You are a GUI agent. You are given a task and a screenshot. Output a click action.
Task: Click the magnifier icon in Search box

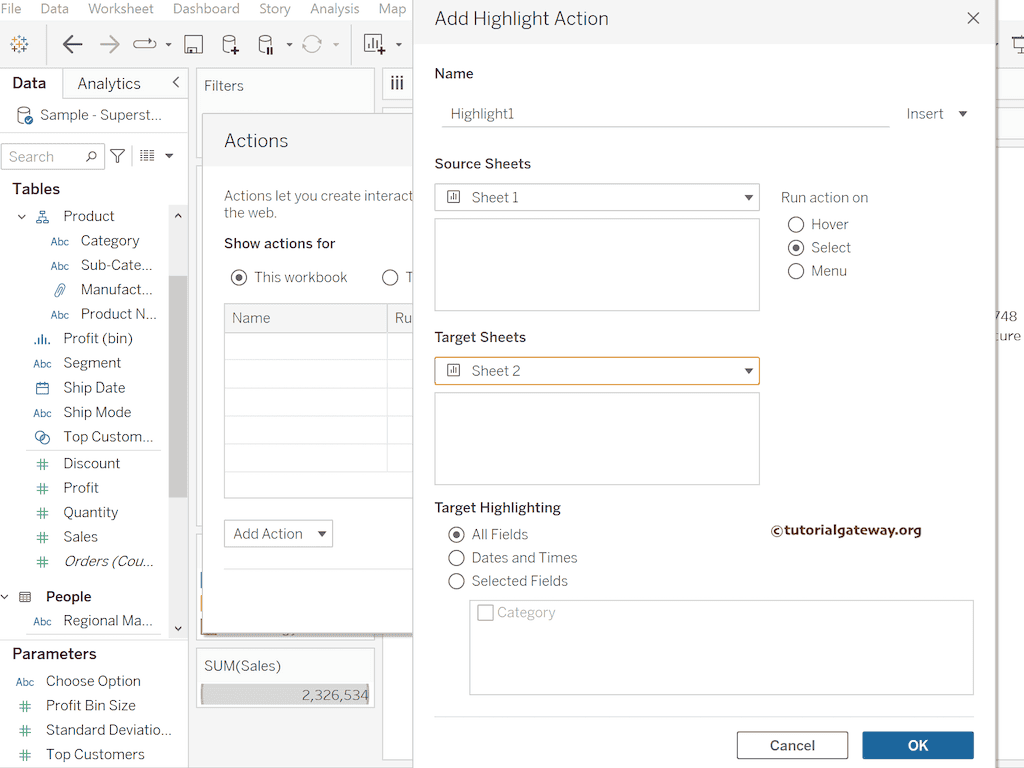(91, 156)
